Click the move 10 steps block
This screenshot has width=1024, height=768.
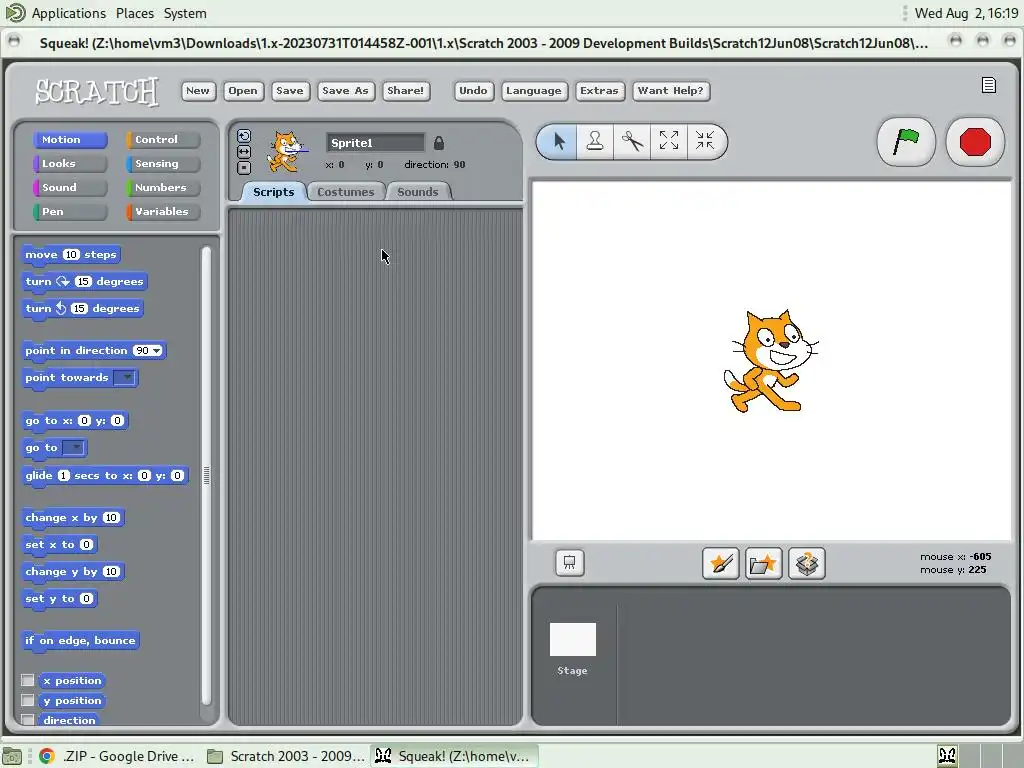(x=71, y=255)
